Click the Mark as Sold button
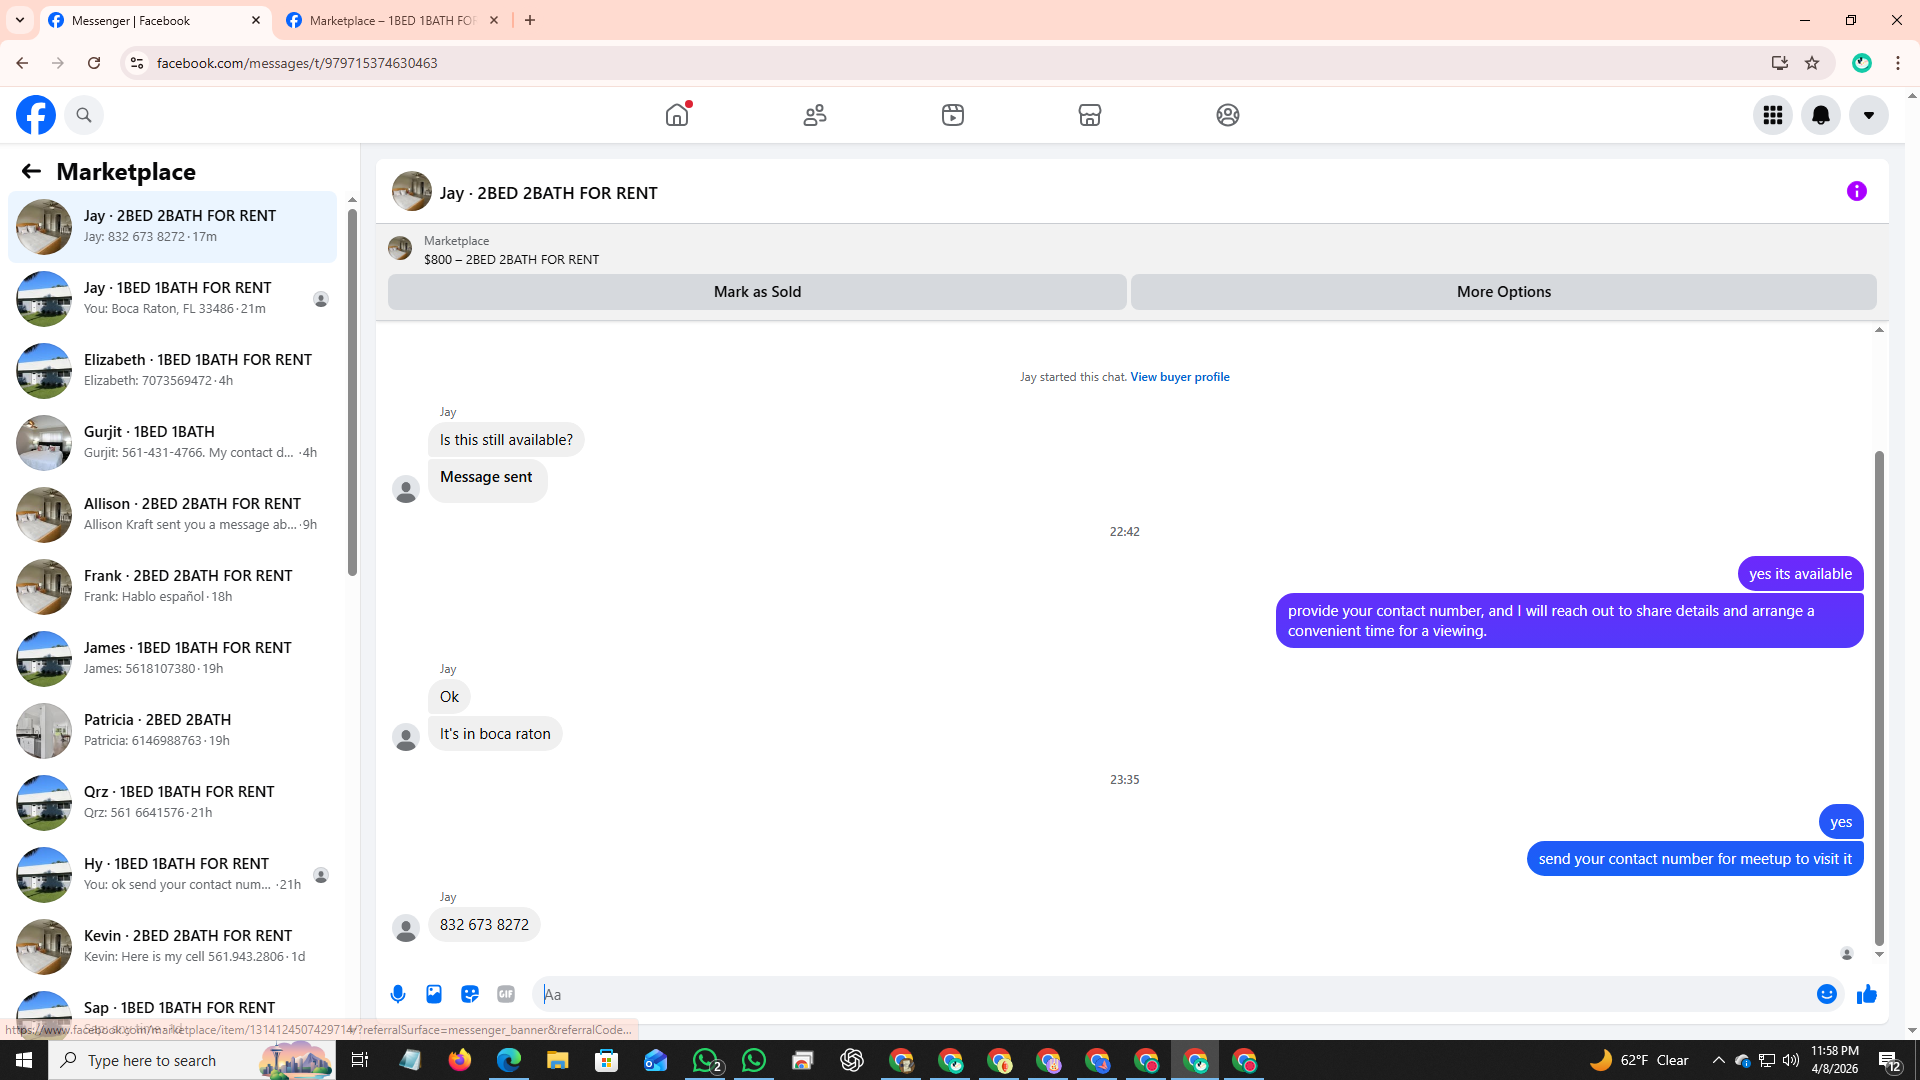1920x1080 pixels. 756,292
